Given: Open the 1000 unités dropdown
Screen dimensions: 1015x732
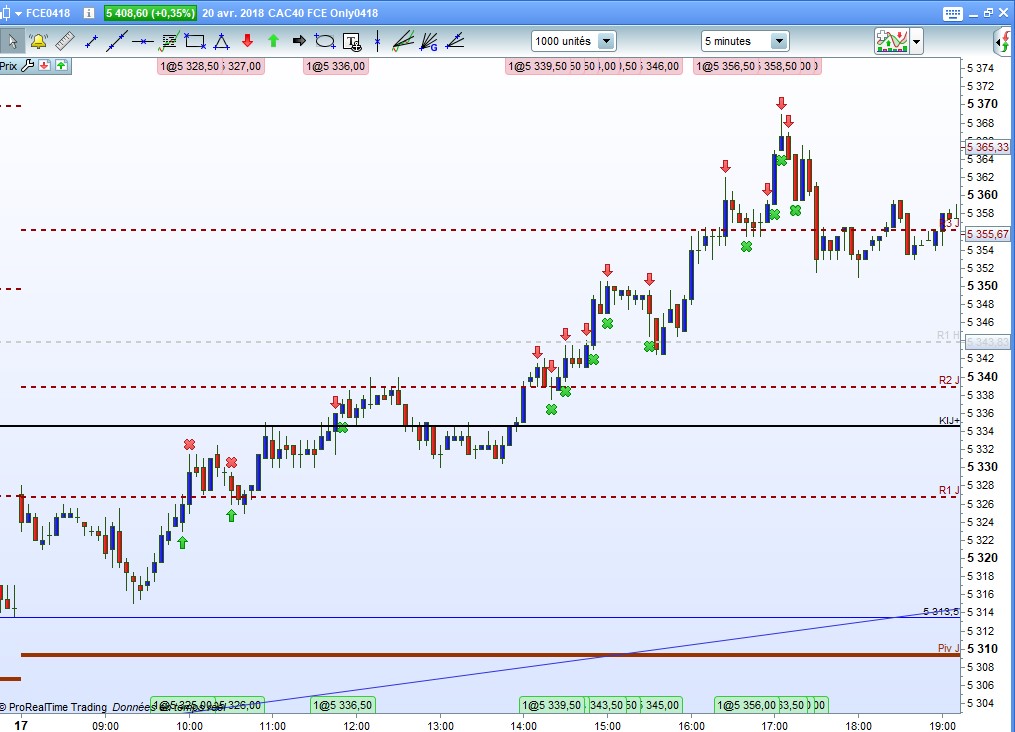Looking at the screenshot, I should point(573,41).
